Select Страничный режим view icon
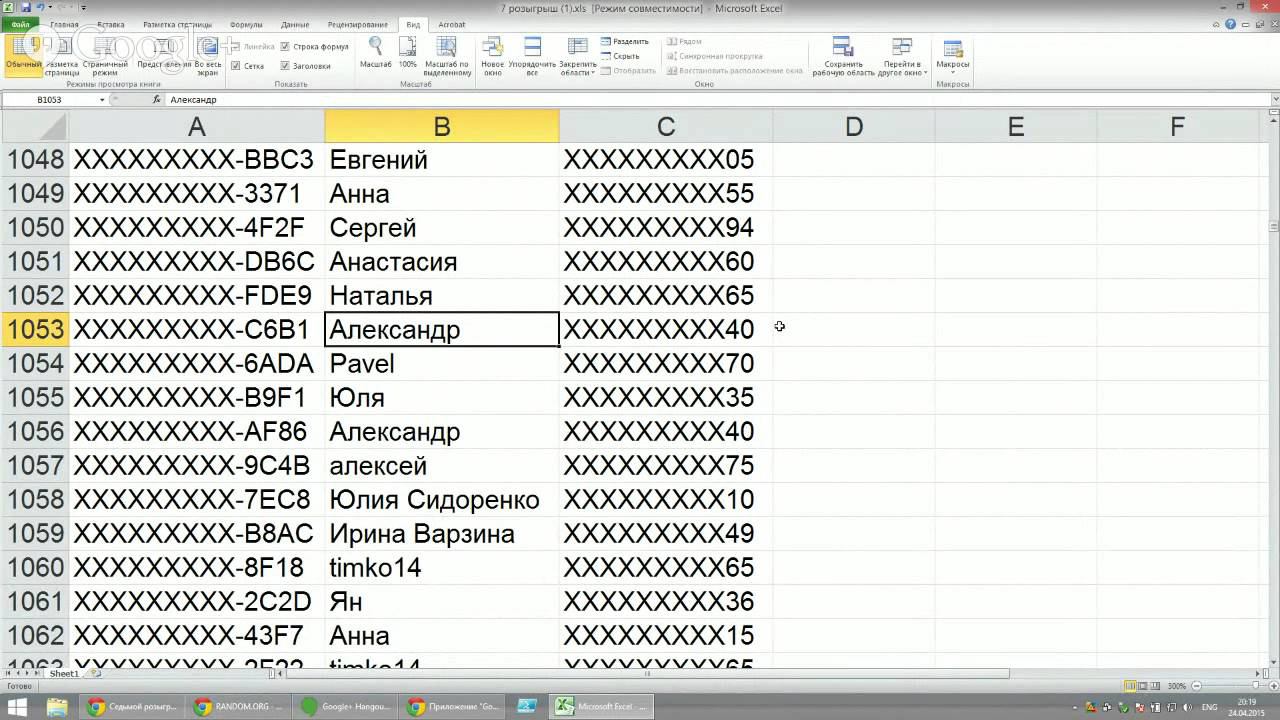1280x720 pixels. click(x=105, y=56)
